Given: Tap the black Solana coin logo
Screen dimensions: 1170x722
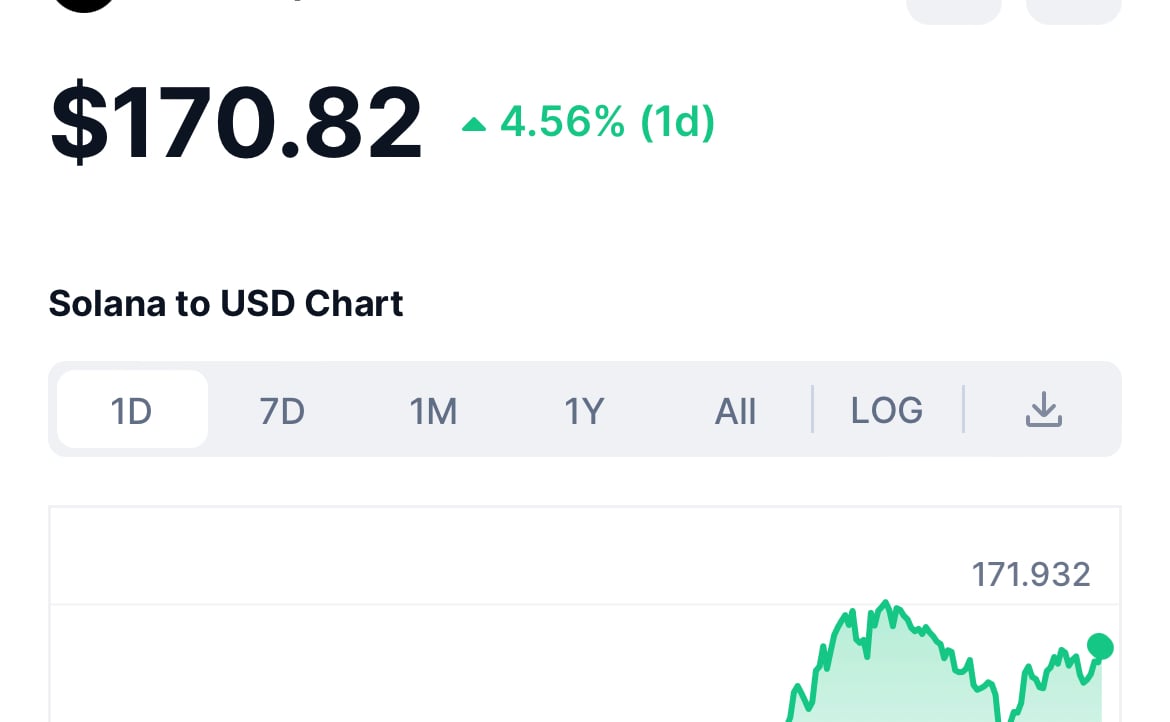Looking at the screenshot, I should click(x=84, y=5).
